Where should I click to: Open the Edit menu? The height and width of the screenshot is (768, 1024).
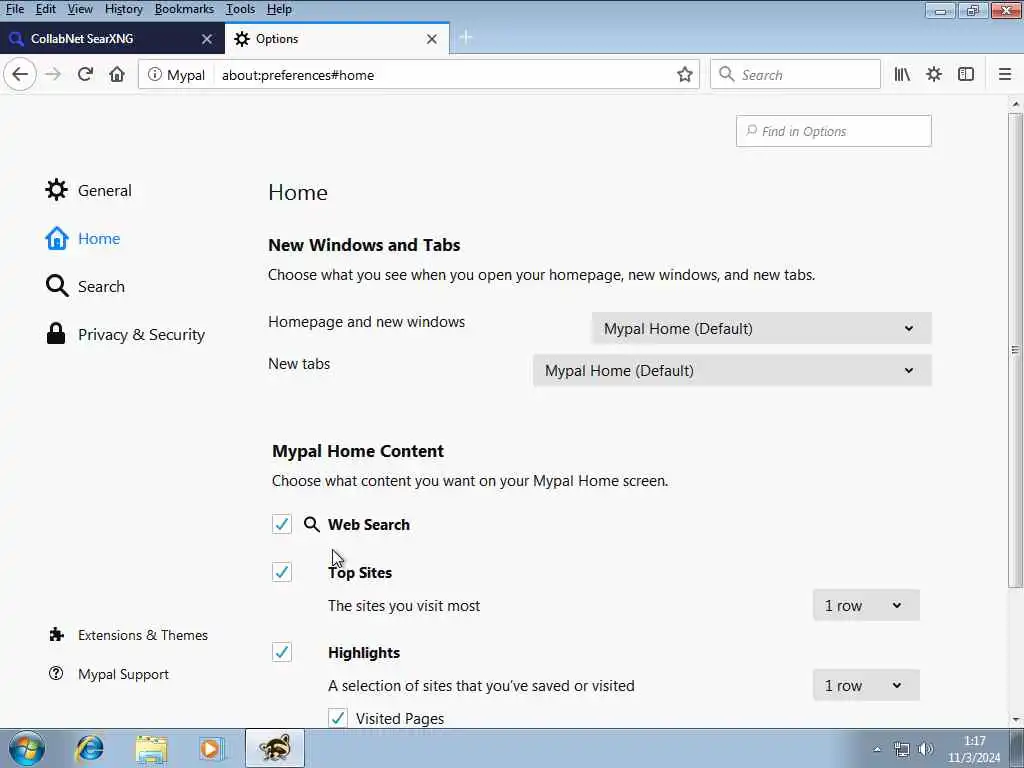tap(45, 9)
